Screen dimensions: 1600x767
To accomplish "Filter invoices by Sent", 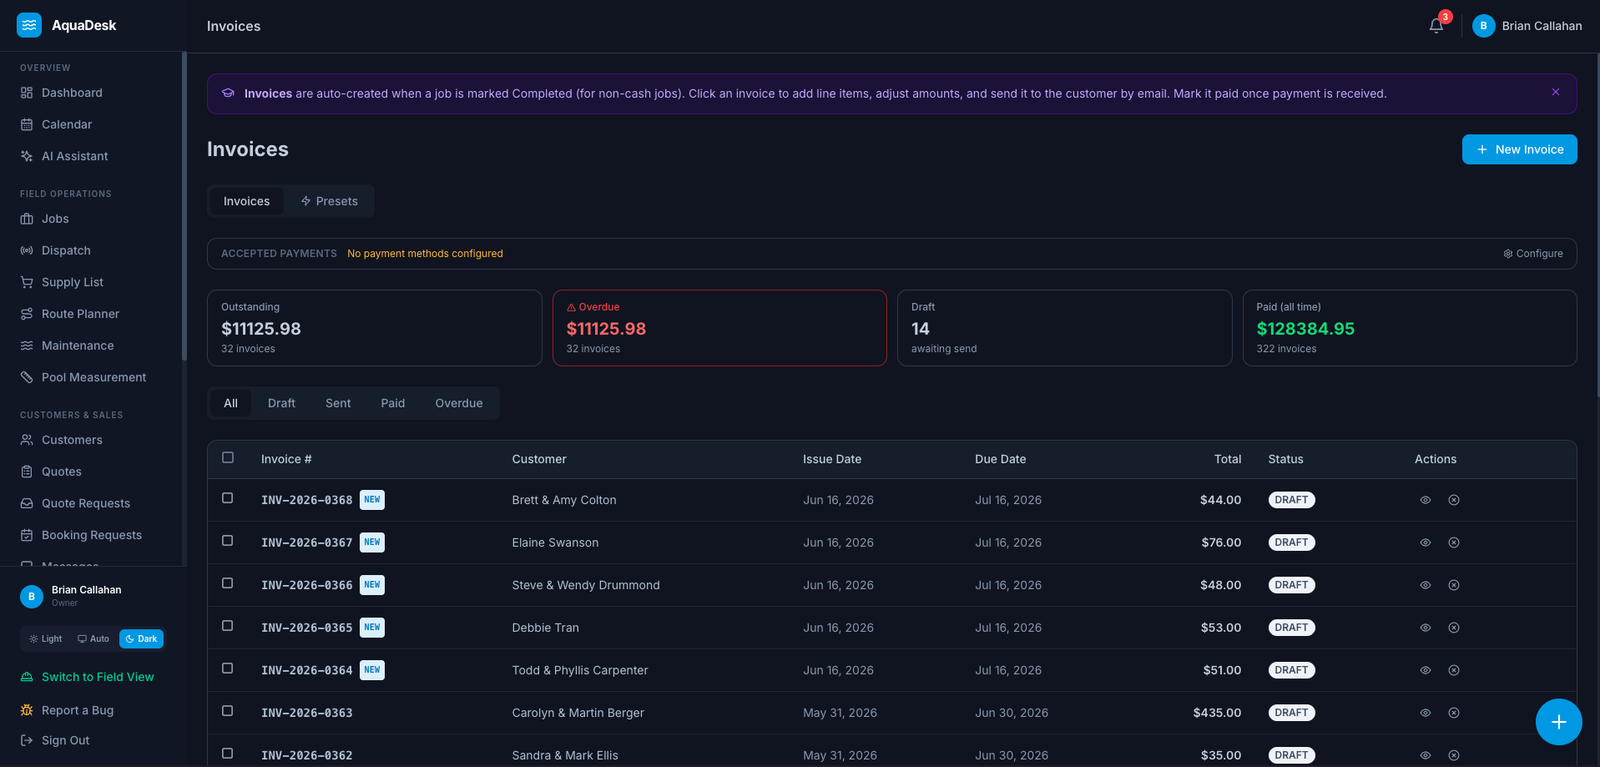I will pyautogui.click(x=338, y=403).
